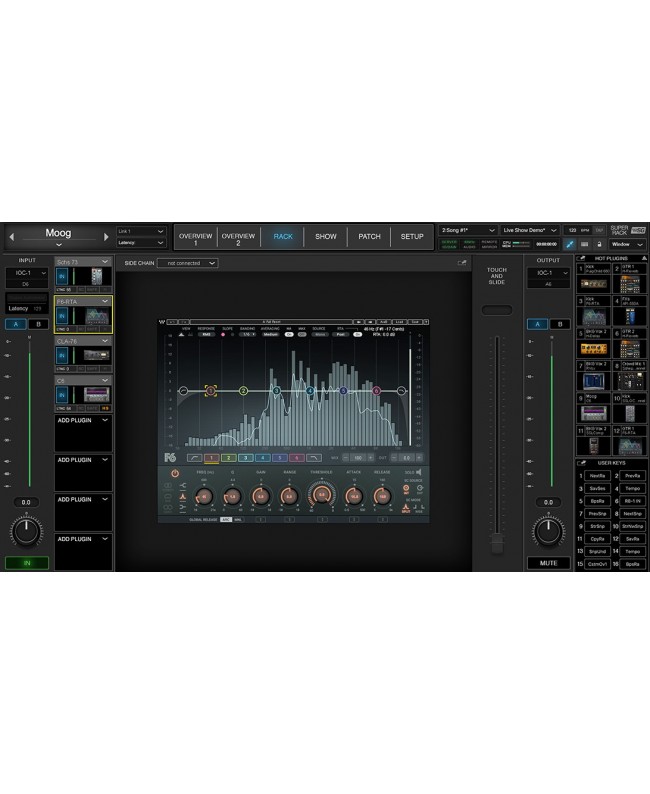
Task: Open the Latency dropdown under Link 1
Action: click(x=141, y=243)
